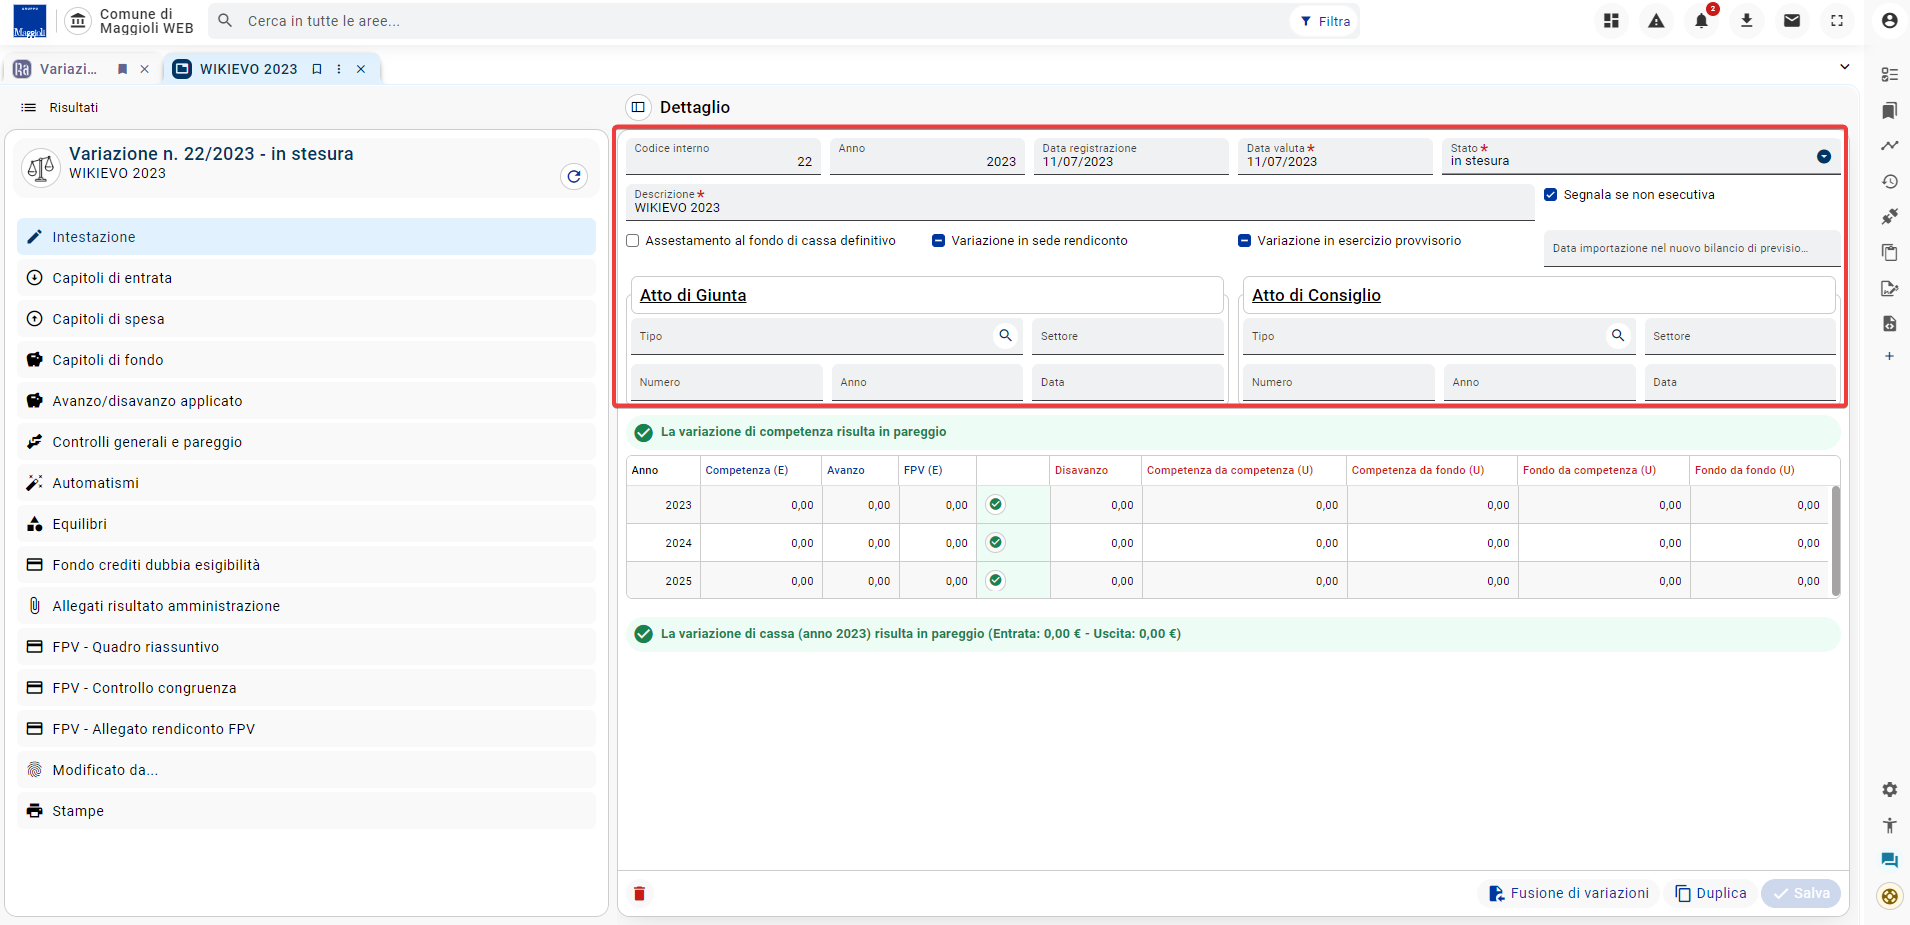Open the Stato dropdown arrow
The height and width of the screenshot is (925, 1910).
pyautogui.click(x=1824, y=157)
